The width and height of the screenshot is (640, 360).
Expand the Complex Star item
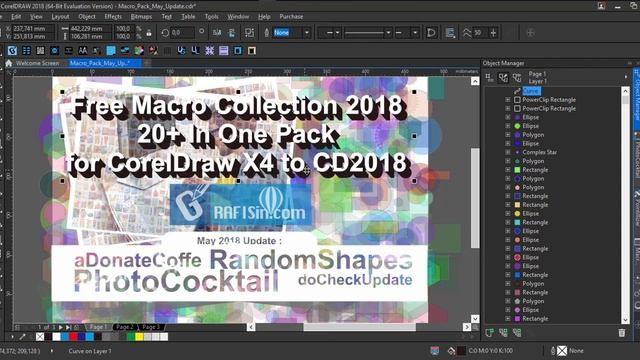[508, 152]
